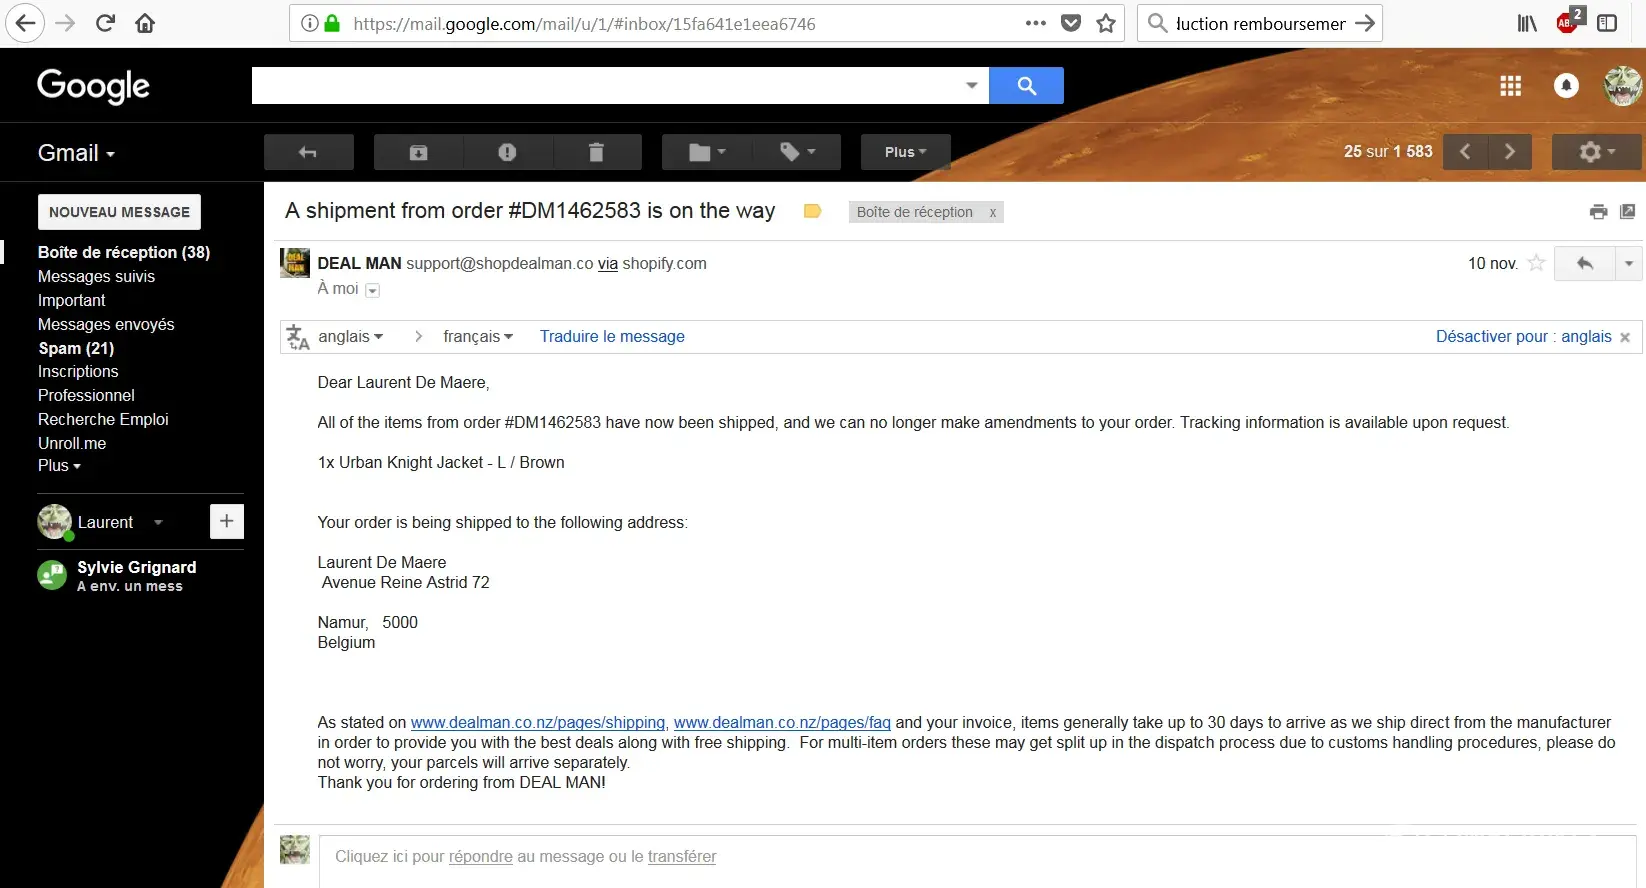Remove the Boîte de réception label

(x=992, y=212)
